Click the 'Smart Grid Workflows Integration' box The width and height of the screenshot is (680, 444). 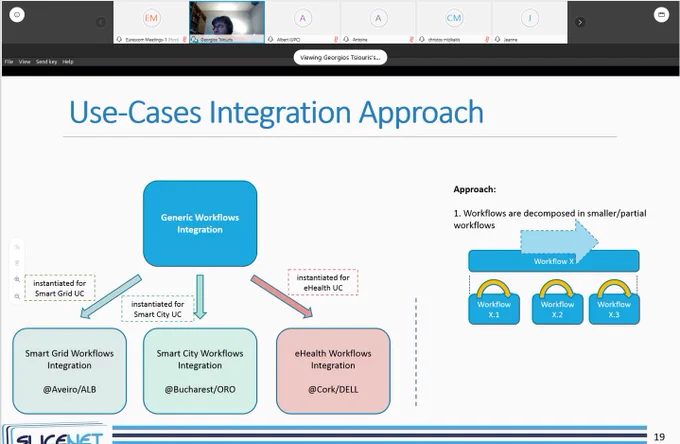69,371
